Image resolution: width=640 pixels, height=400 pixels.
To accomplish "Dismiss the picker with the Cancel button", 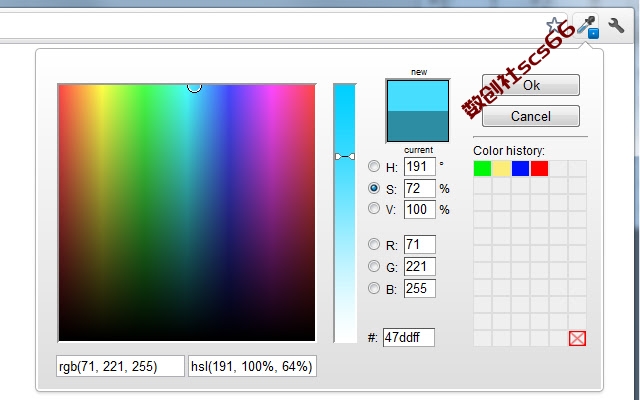I will [531, 116].
